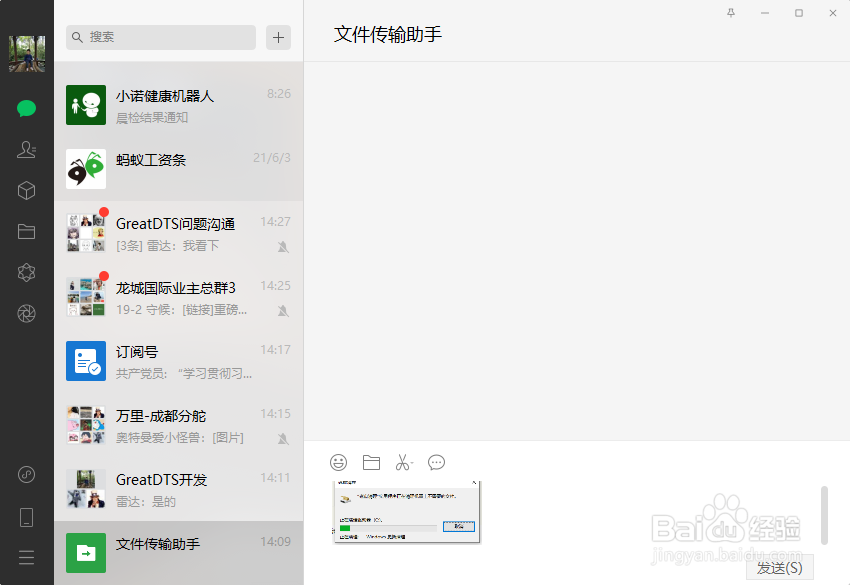Select 文件传输助手 in the chat list

178,553
